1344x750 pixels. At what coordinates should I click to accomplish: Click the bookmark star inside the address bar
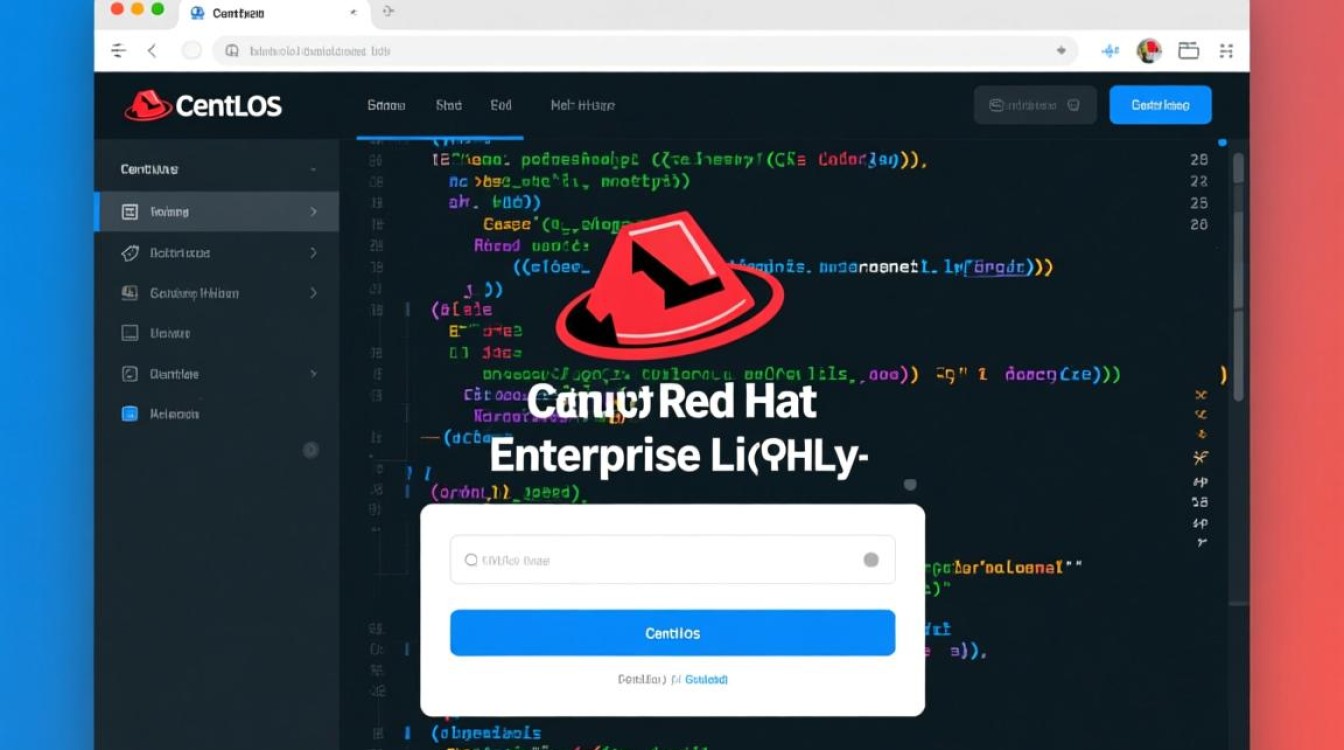[x=1061, y=50]
